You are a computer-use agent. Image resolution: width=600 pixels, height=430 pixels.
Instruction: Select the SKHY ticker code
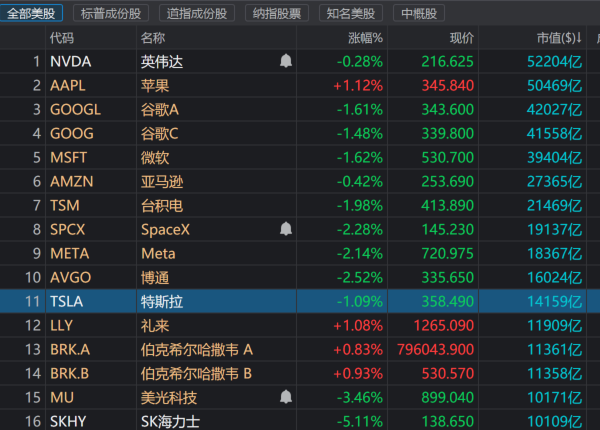point(68,422)
